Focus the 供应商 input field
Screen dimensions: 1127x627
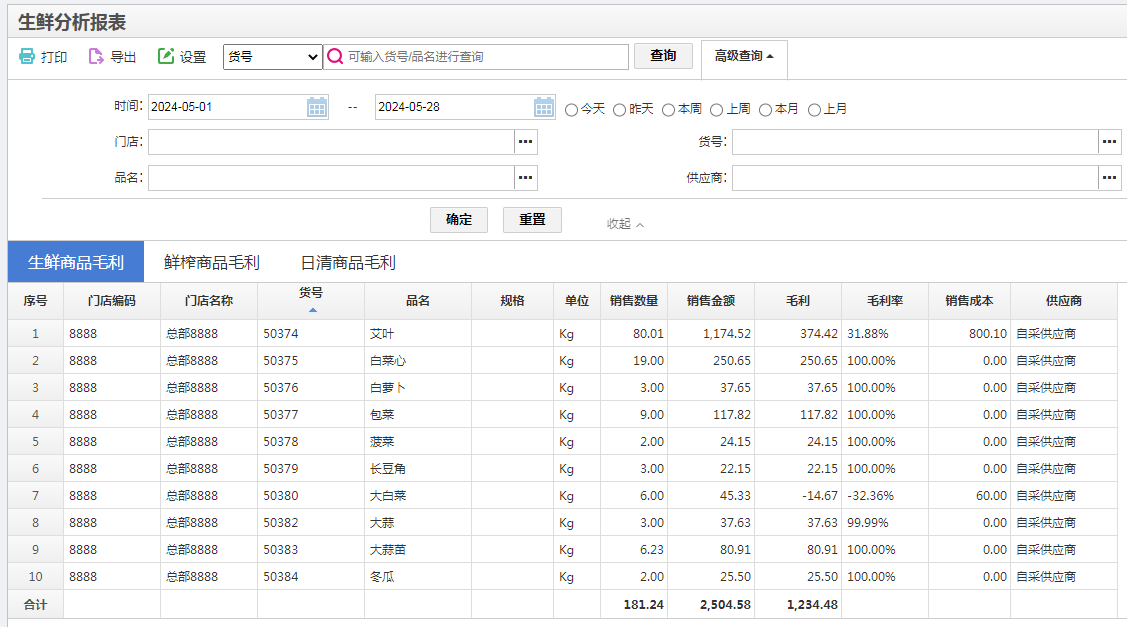(x=915, y=178)
